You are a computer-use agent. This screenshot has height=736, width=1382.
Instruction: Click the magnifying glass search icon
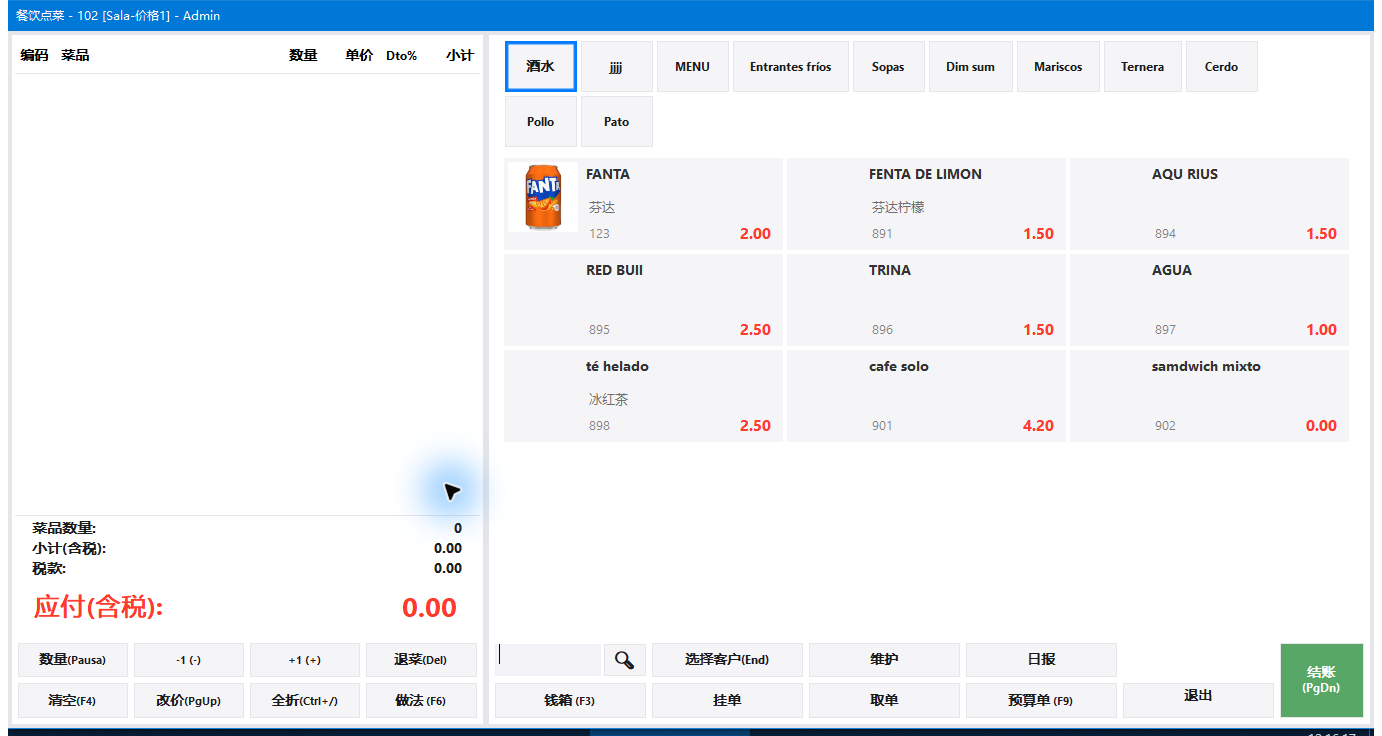[625, 660]
